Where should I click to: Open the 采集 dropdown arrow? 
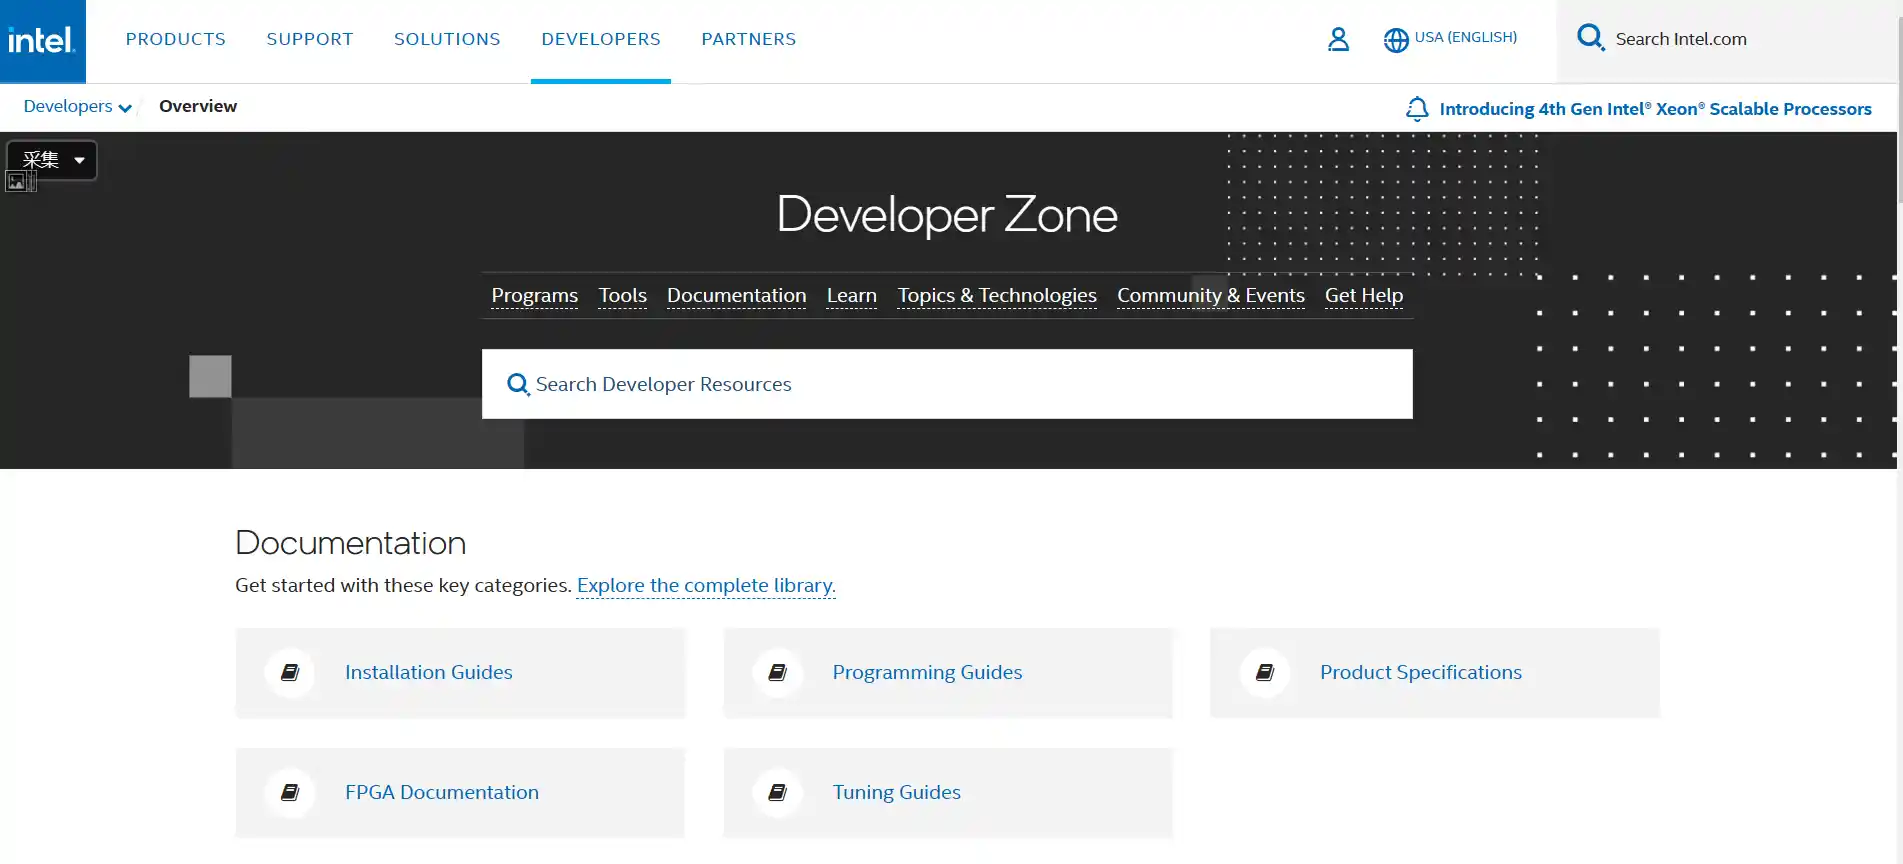(79, 160)
